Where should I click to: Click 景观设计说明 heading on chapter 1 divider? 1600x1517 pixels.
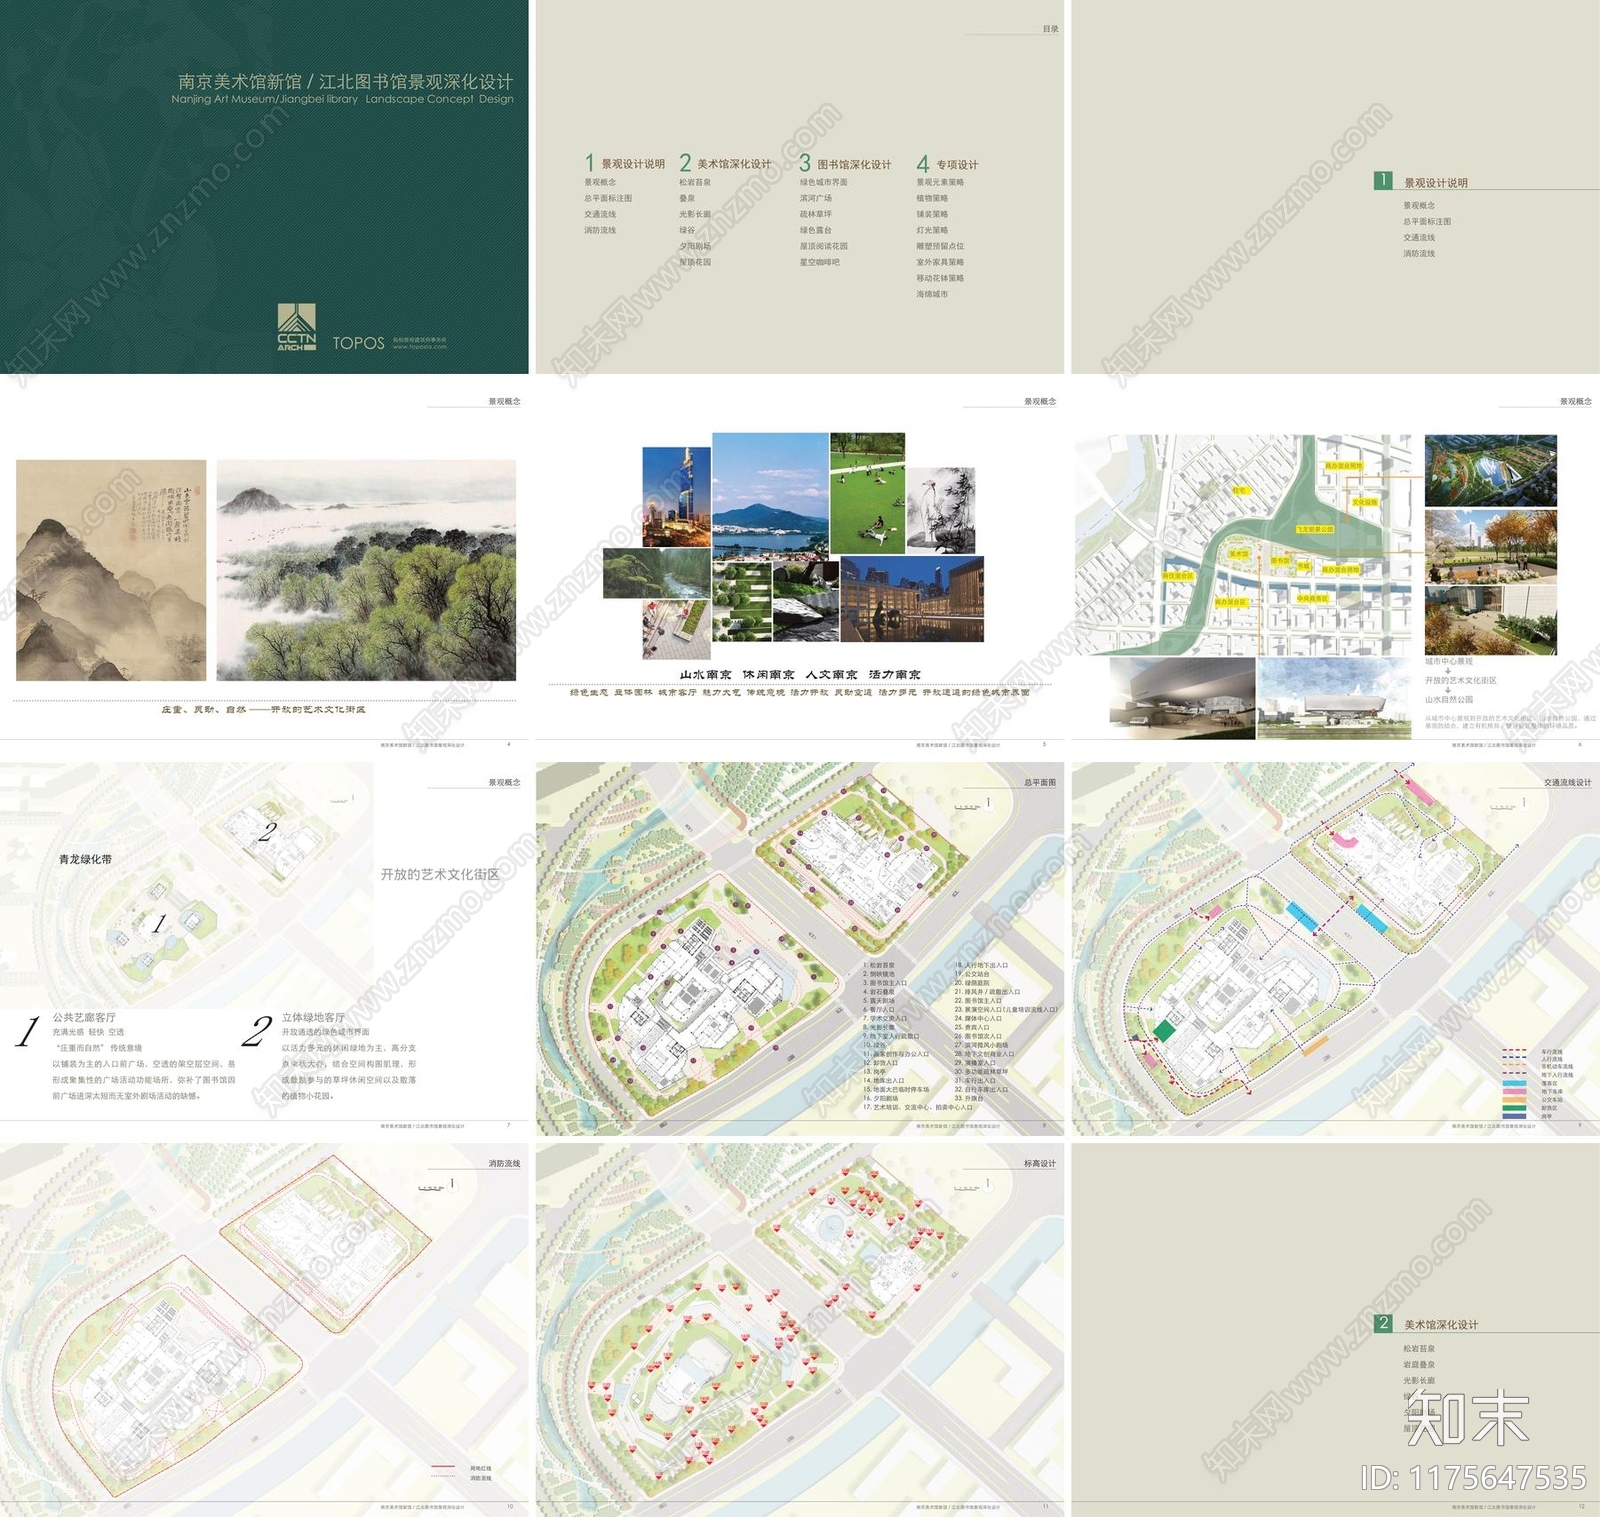pos(1436,183)
